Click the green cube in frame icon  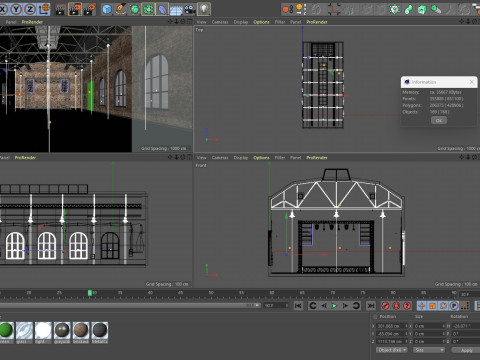[422, 9]
